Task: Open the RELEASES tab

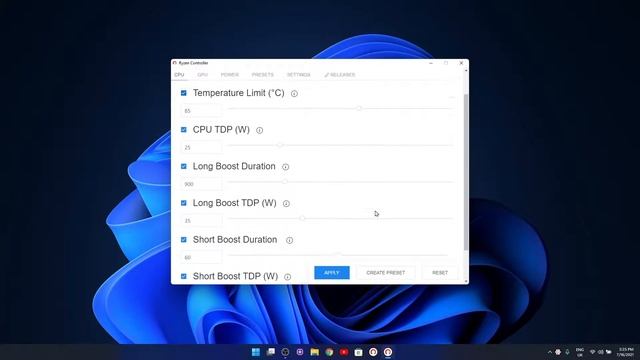Action: coord(340,75)
